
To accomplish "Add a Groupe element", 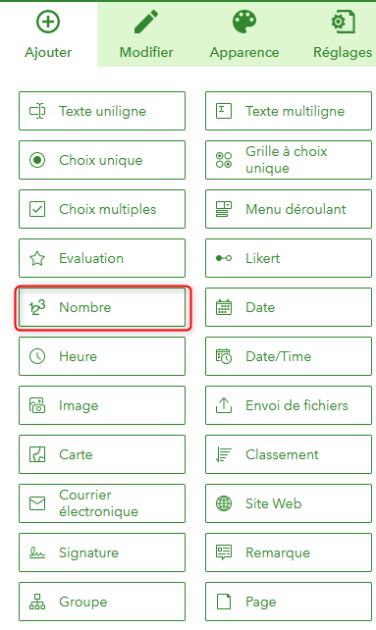I will pos(102,601).
